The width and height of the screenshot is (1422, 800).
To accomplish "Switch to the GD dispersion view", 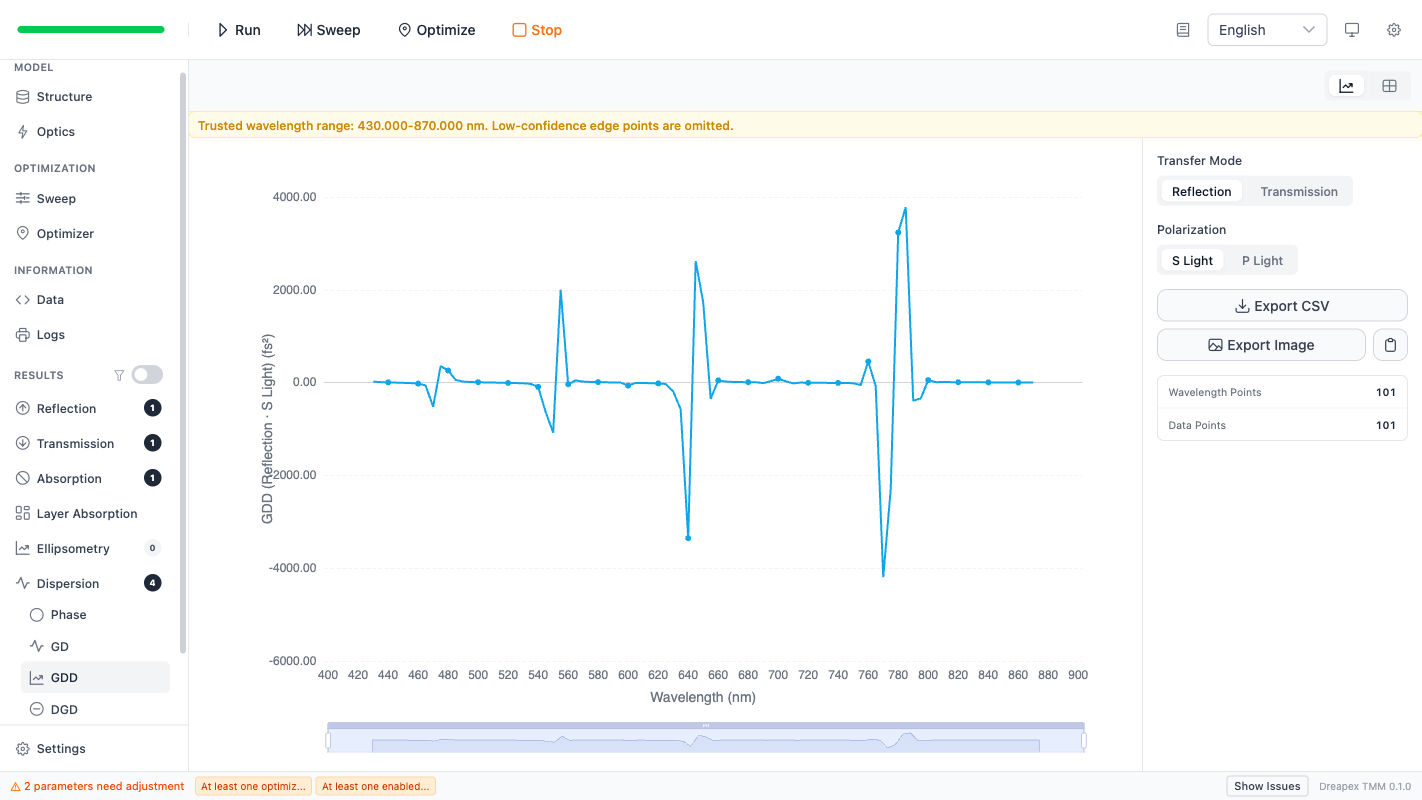I will 60,646.
